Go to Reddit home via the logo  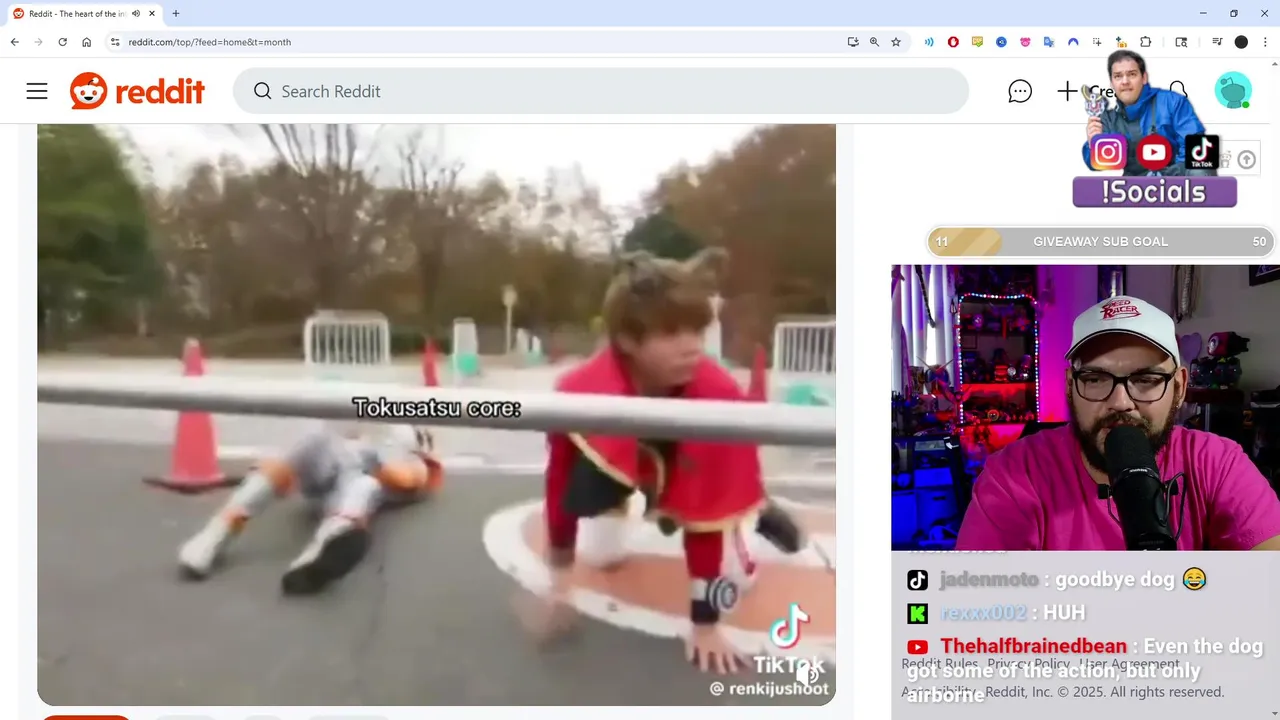tap(137, 91)
